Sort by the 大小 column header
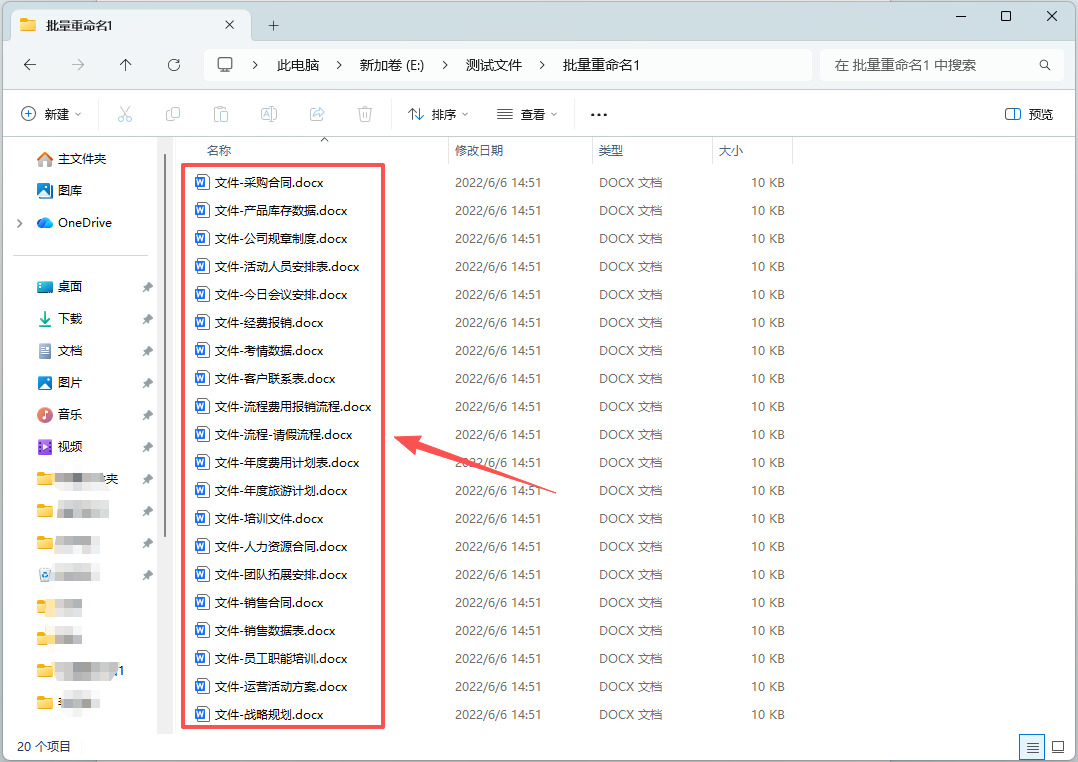The image size is (1078, 762). coord(730,150)
